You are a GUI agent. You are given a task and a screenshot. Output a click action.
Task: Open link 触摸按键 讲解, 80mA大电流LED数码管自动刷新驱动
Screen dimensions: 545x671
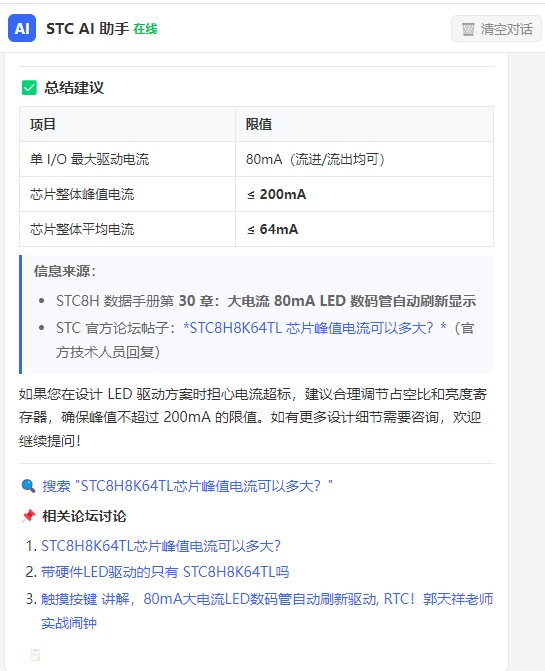click(267, 611)
